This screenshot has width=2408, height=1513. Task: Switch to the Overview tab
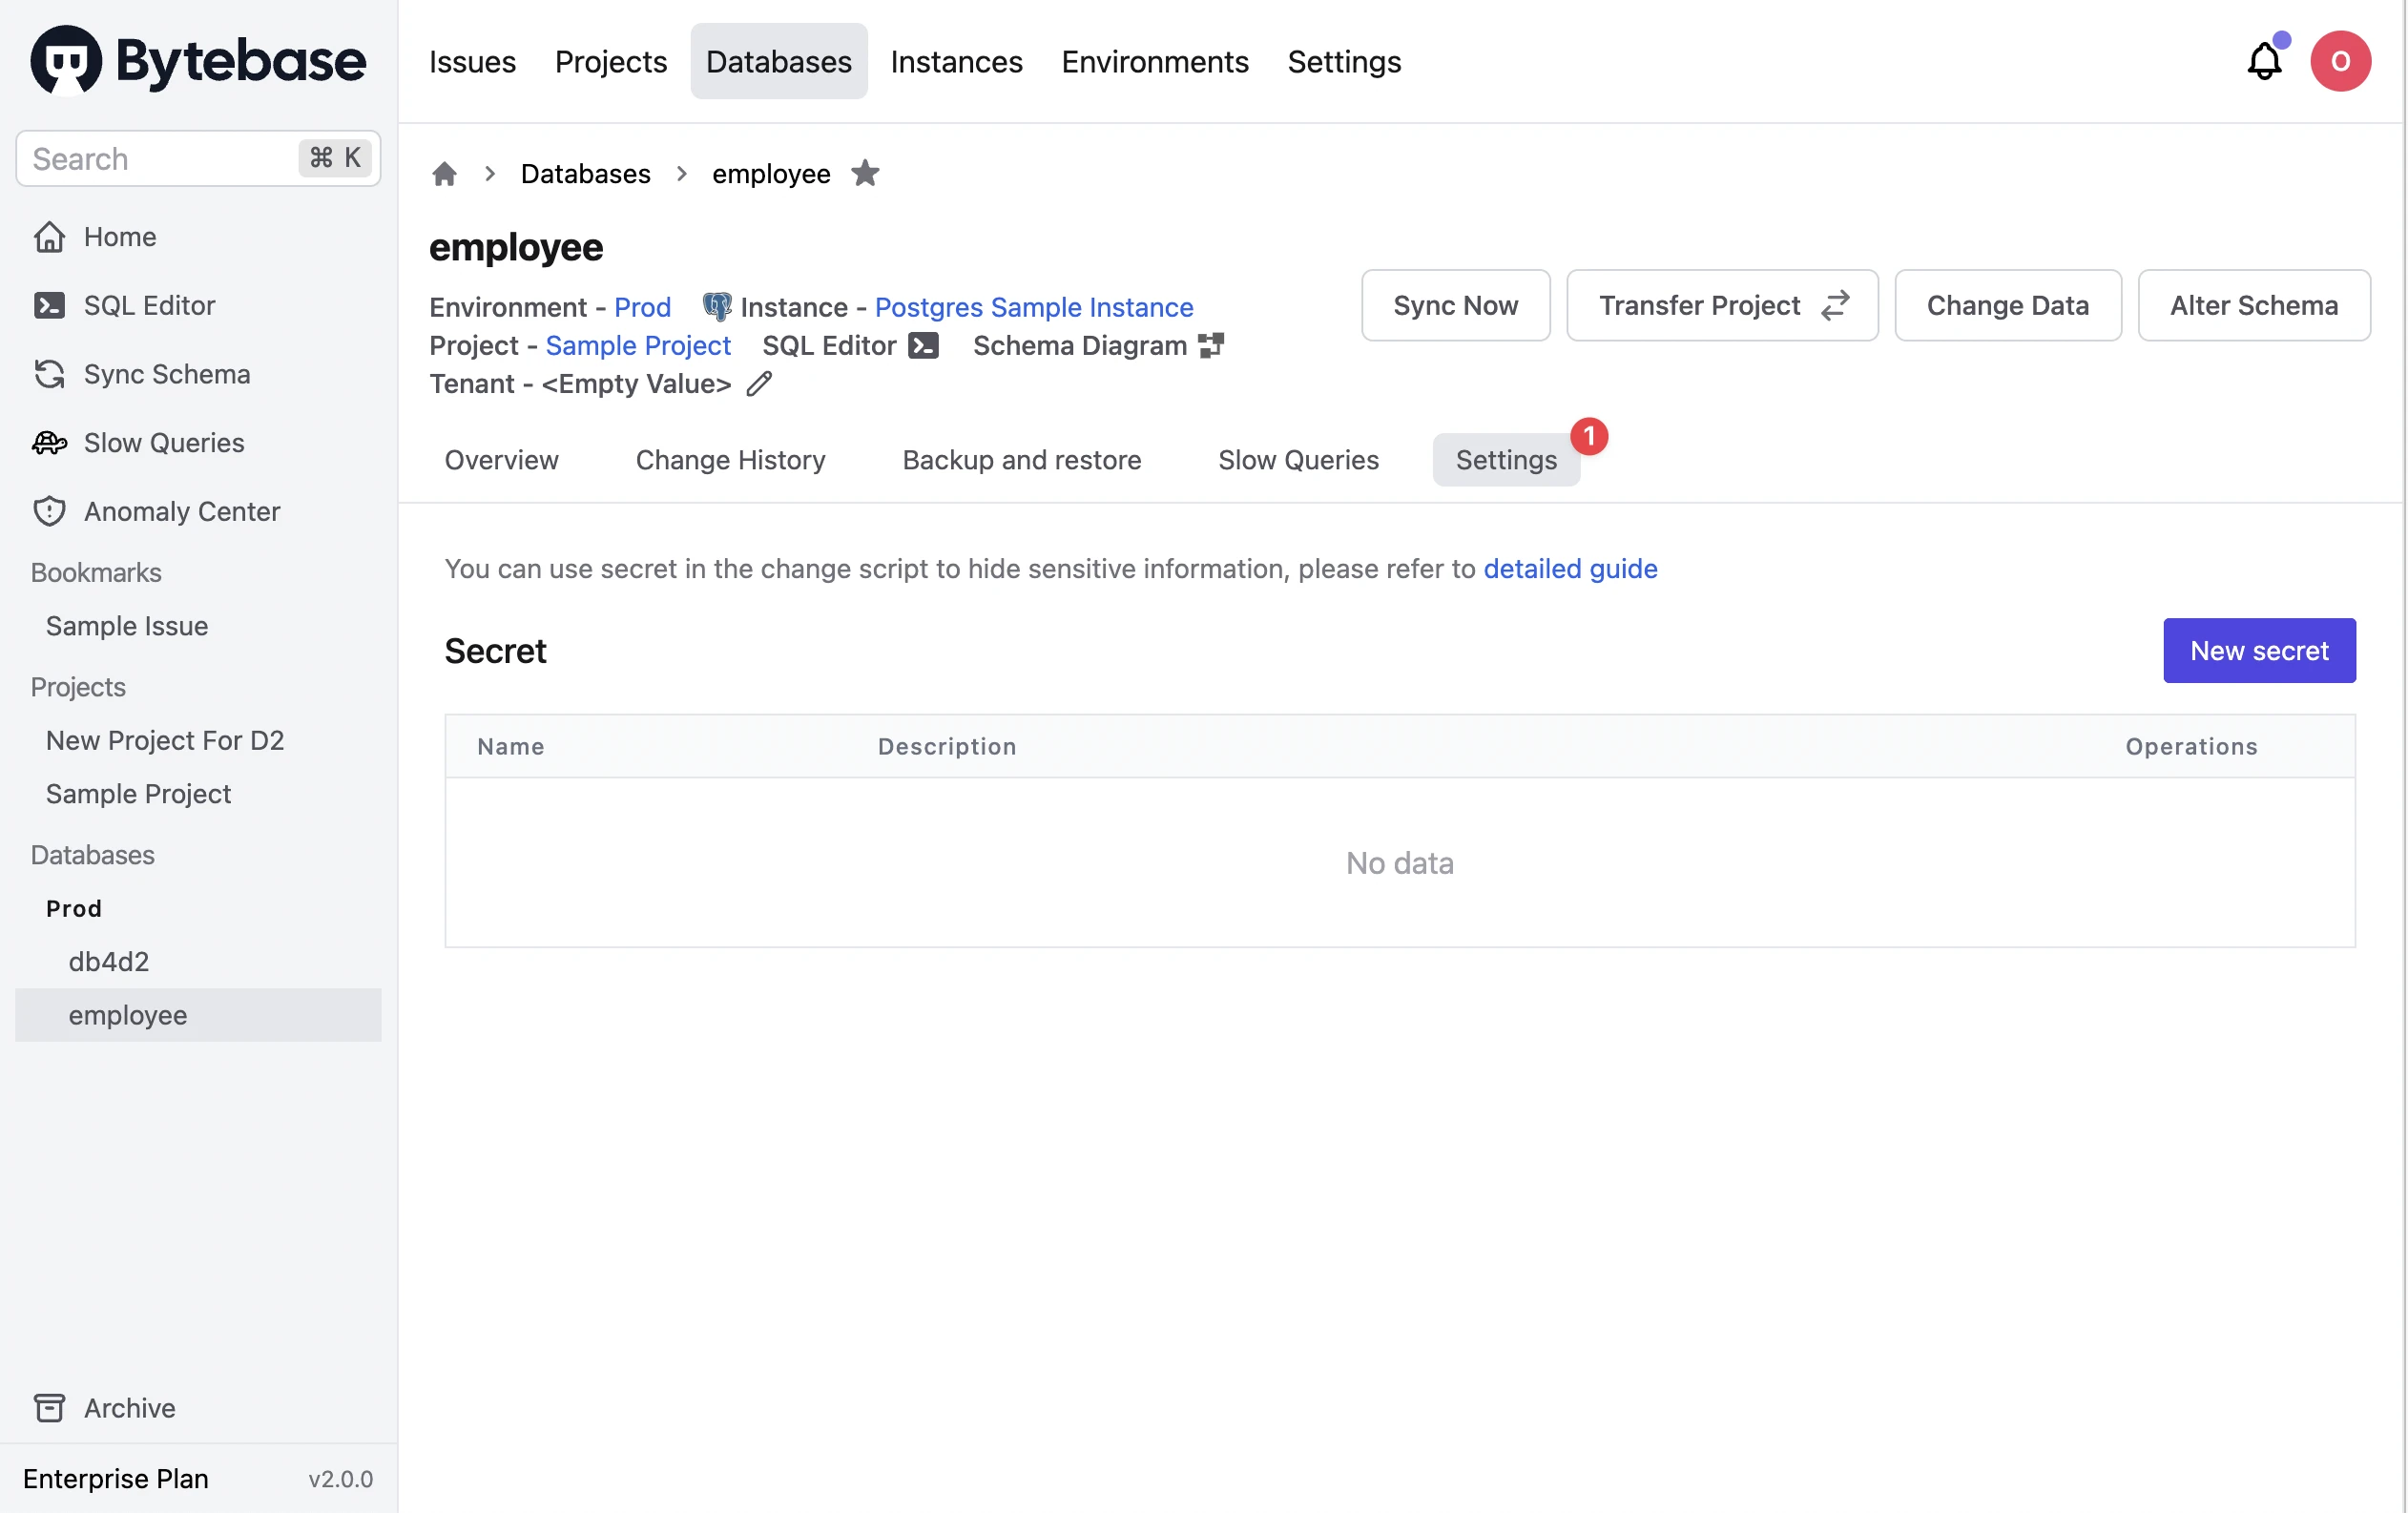click(x=501, y=459)
